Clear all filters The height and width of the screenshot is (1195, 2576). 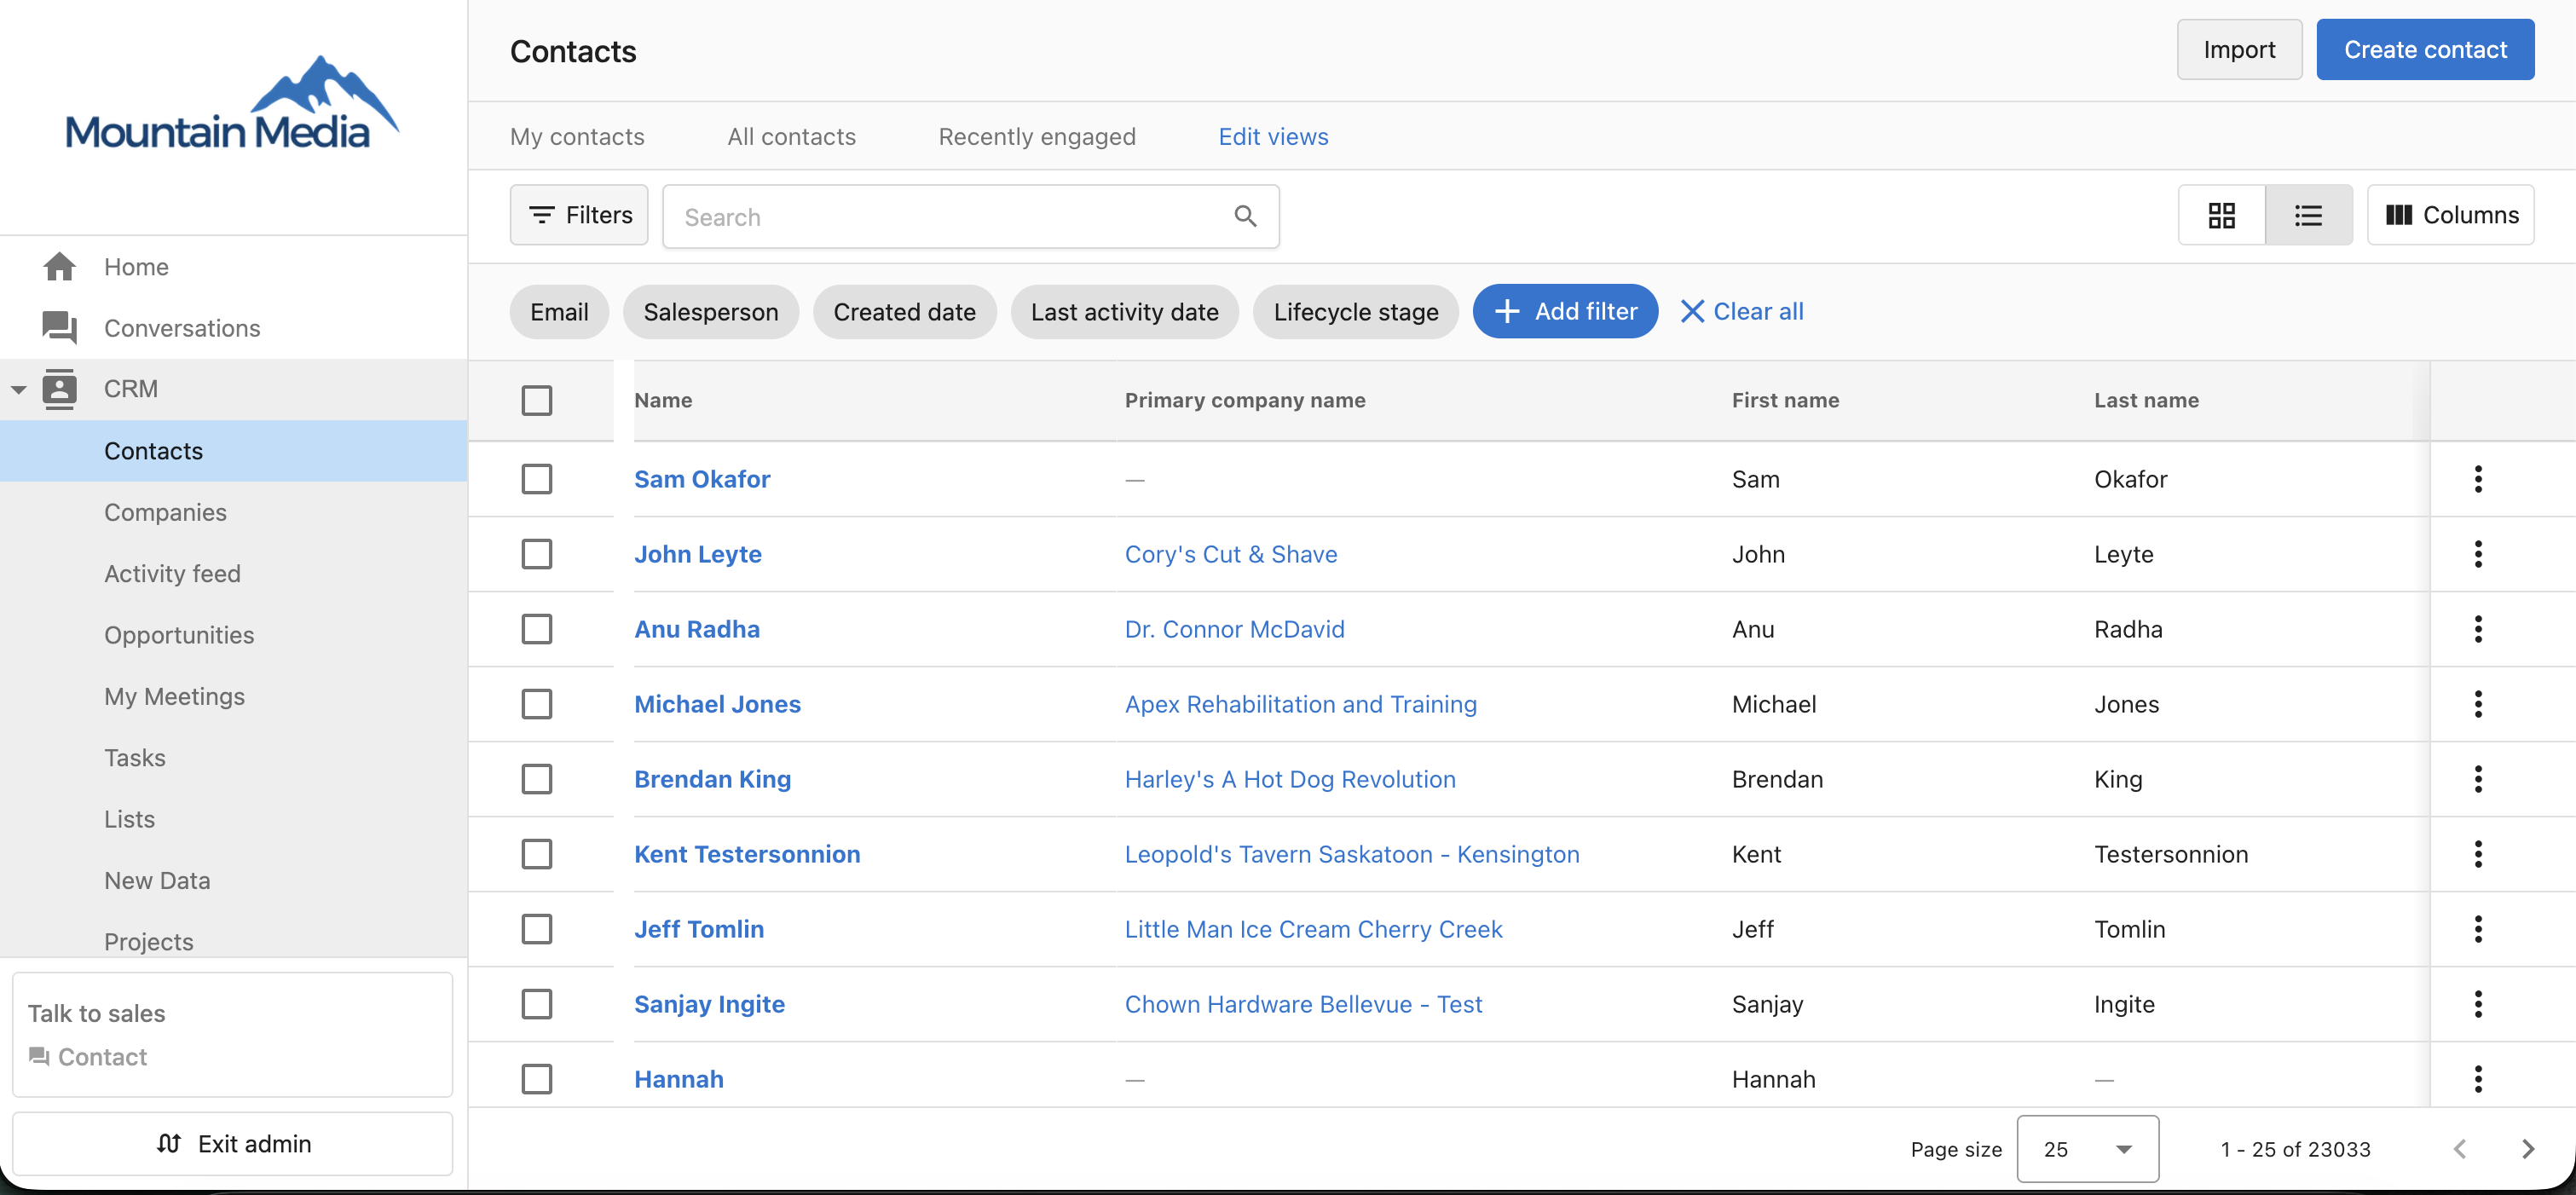(x=1742, y=312)
